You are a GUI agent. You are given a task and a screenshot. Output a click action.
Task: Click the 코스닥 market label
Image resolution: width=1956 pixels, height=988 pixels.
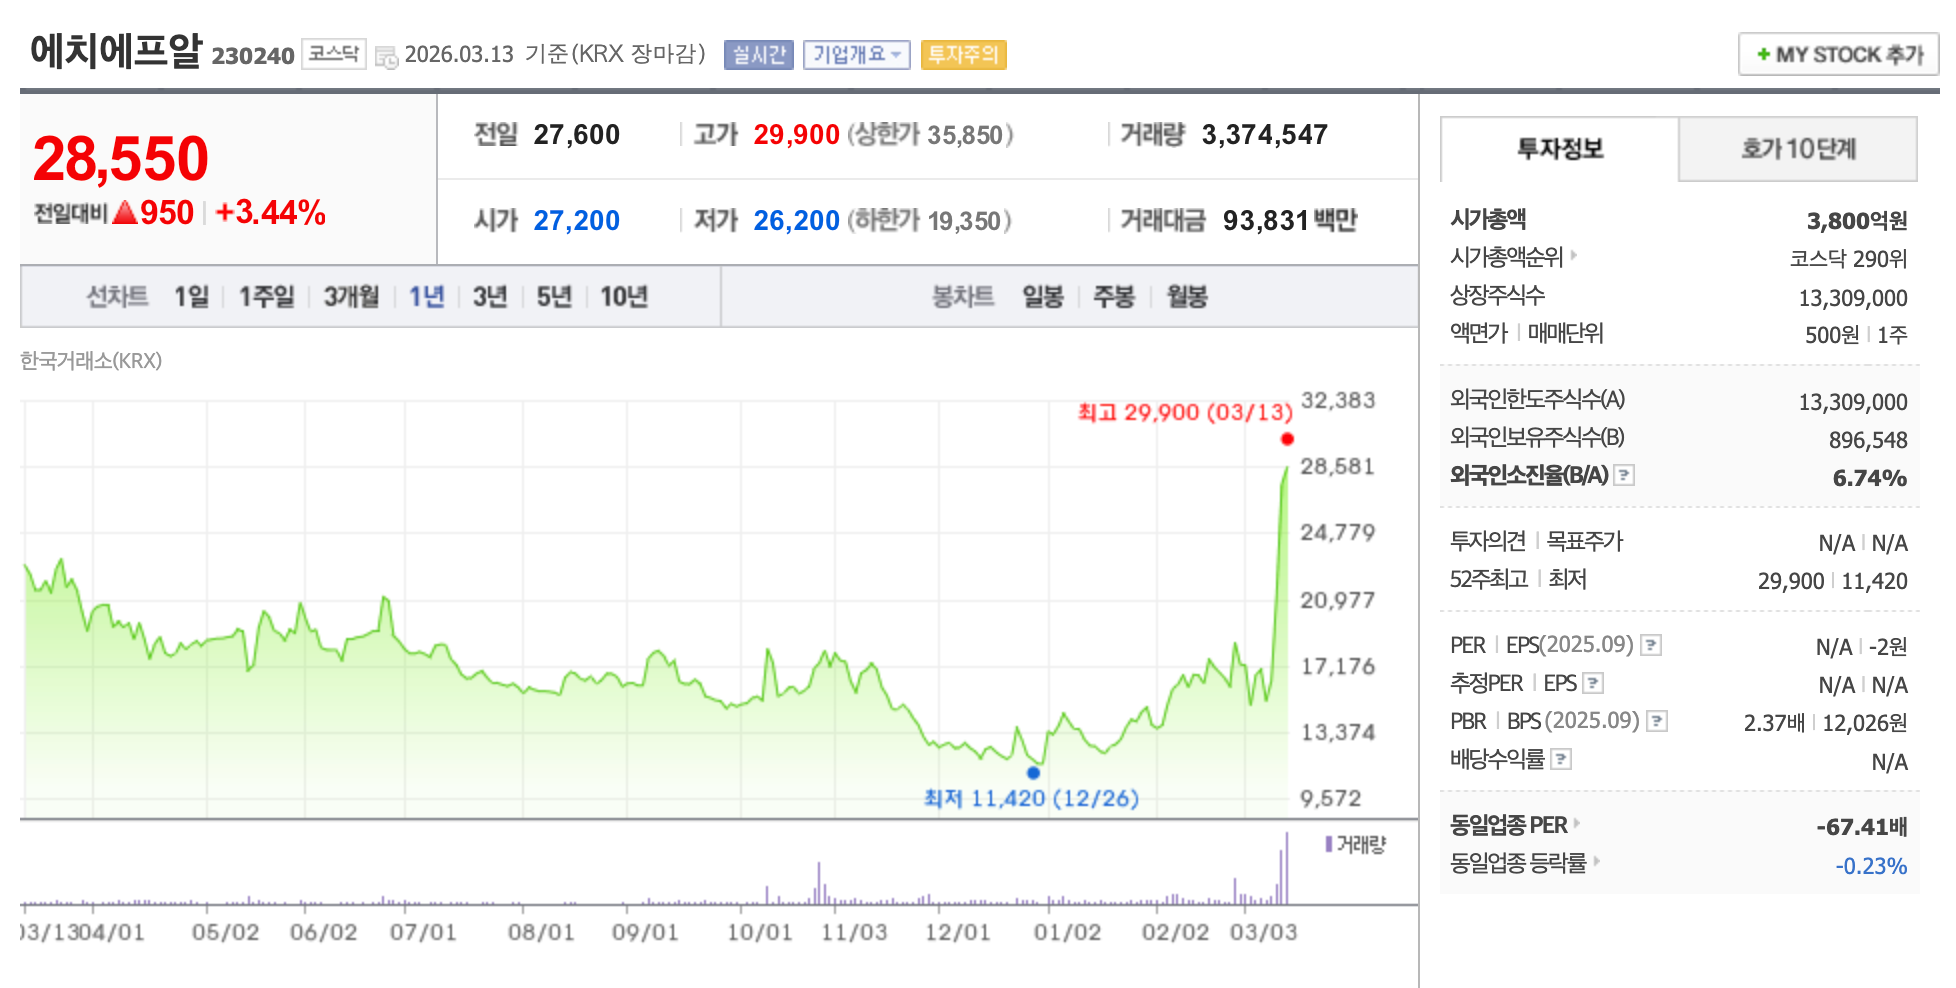333,53
